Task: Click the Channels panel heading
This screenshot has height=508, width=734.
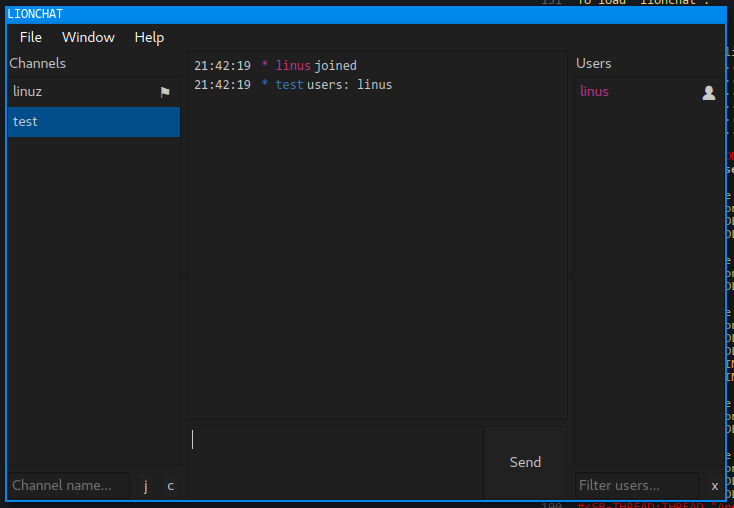Action: coord(37,63)
